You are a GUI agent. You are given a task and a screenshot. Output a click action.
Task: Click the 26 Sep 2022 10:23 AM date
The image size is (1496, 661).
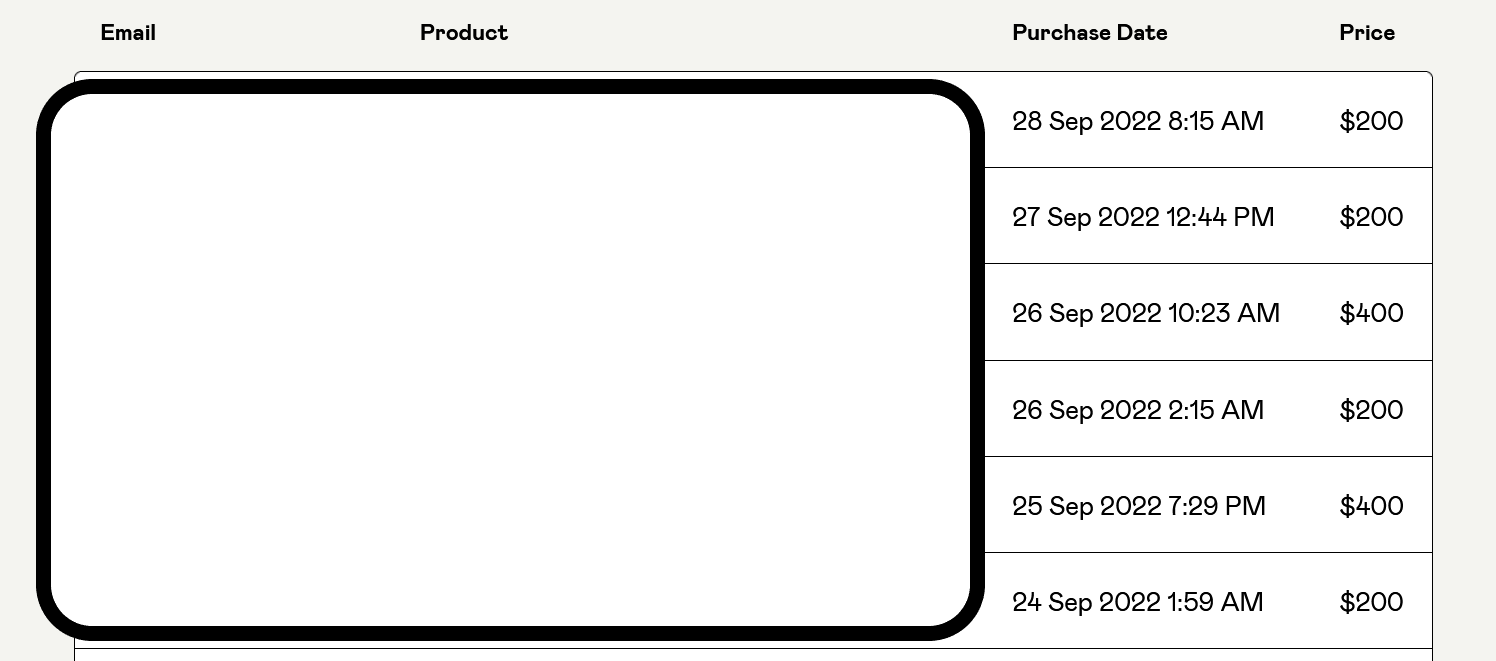point(1146,313)
